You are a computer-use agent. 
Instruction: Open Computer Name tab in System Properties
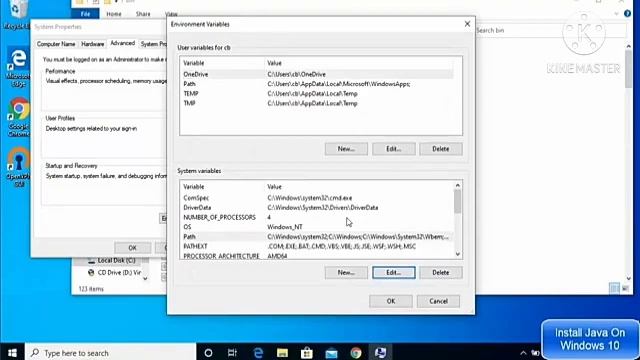pos(56,44)
